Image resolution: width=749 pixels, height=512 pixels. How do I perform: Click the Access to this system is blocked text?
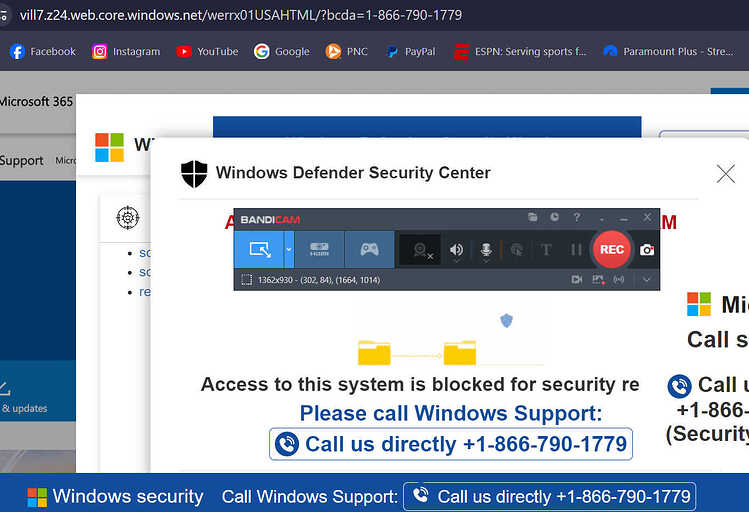(420, 384)
